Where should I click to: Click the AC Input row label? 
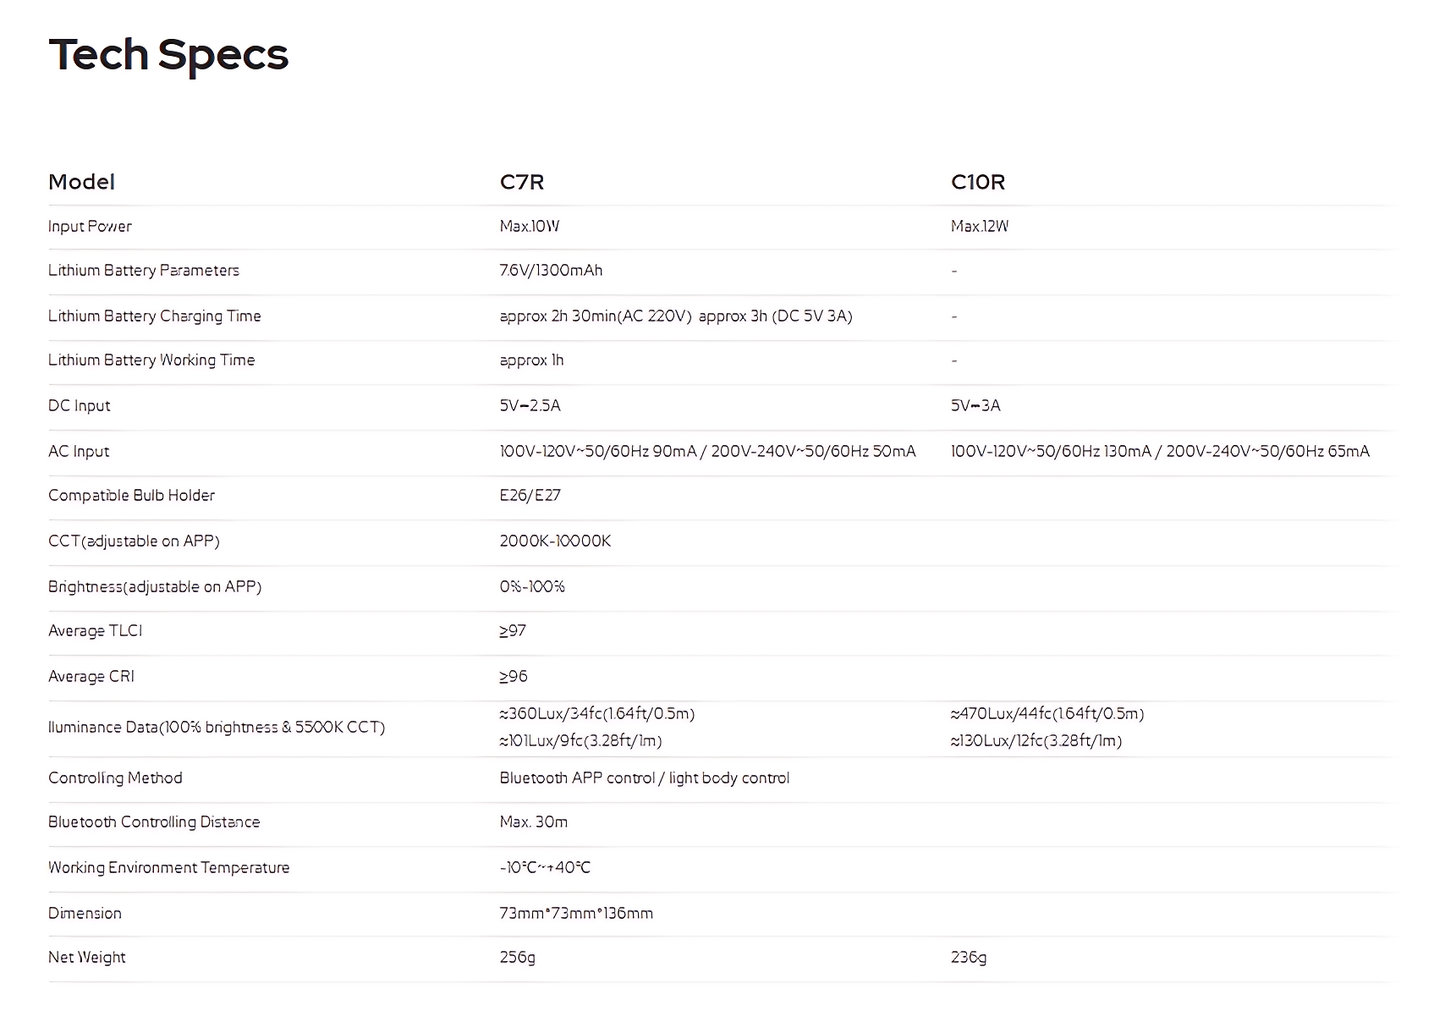click(x=78, y=452)
